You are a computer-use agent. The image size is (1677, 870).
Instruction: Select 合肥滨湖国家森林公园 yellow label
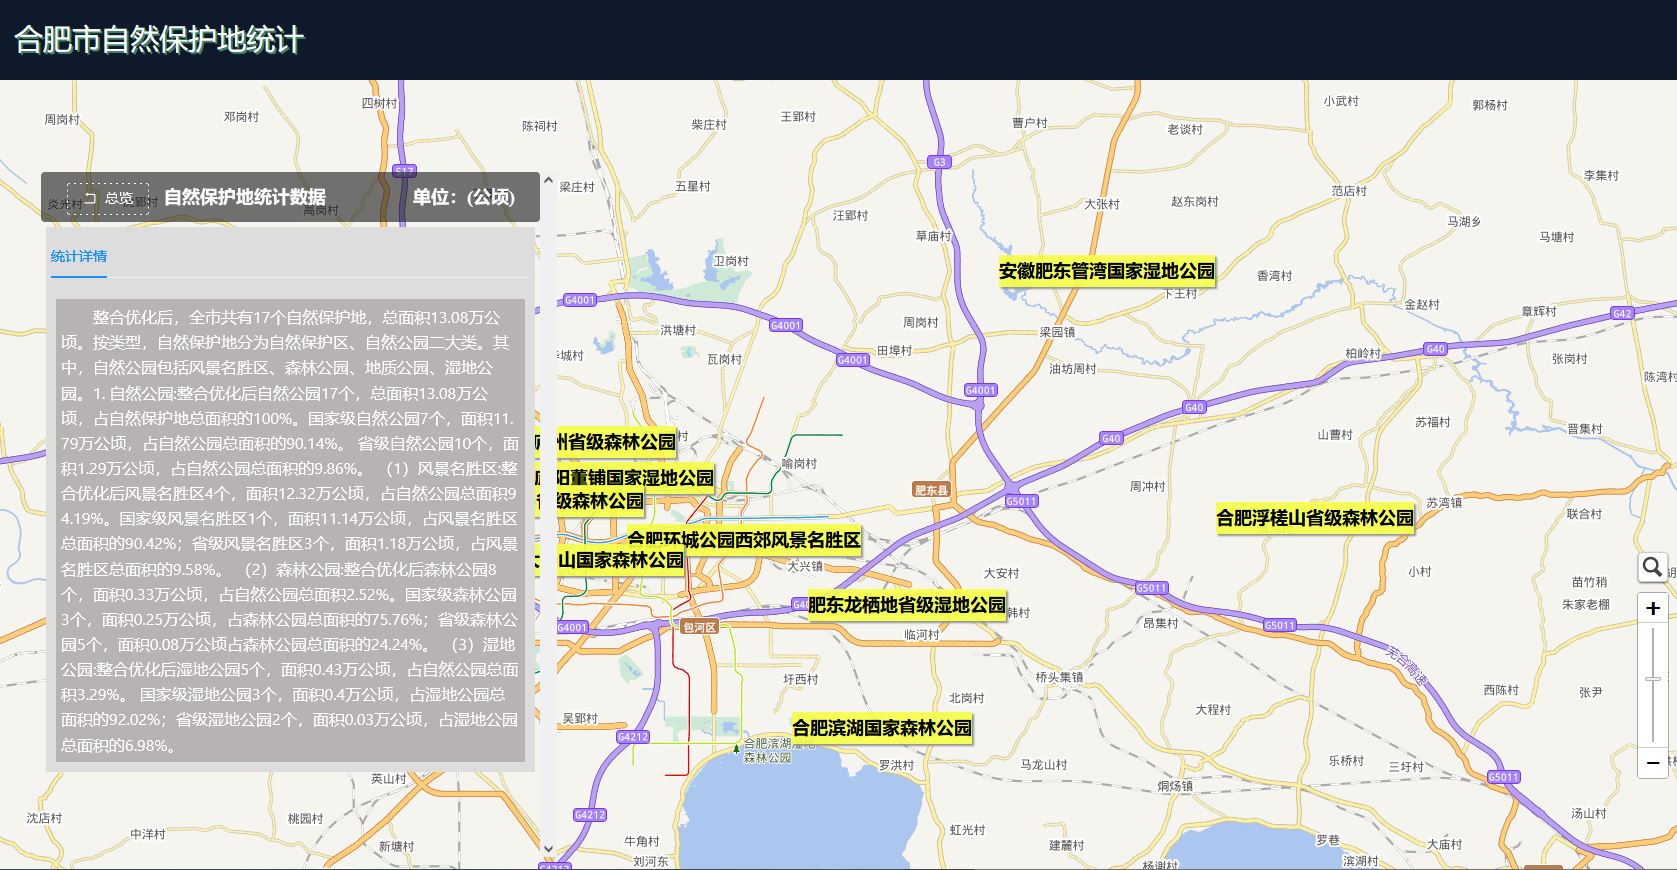click(x=882, y=728)
